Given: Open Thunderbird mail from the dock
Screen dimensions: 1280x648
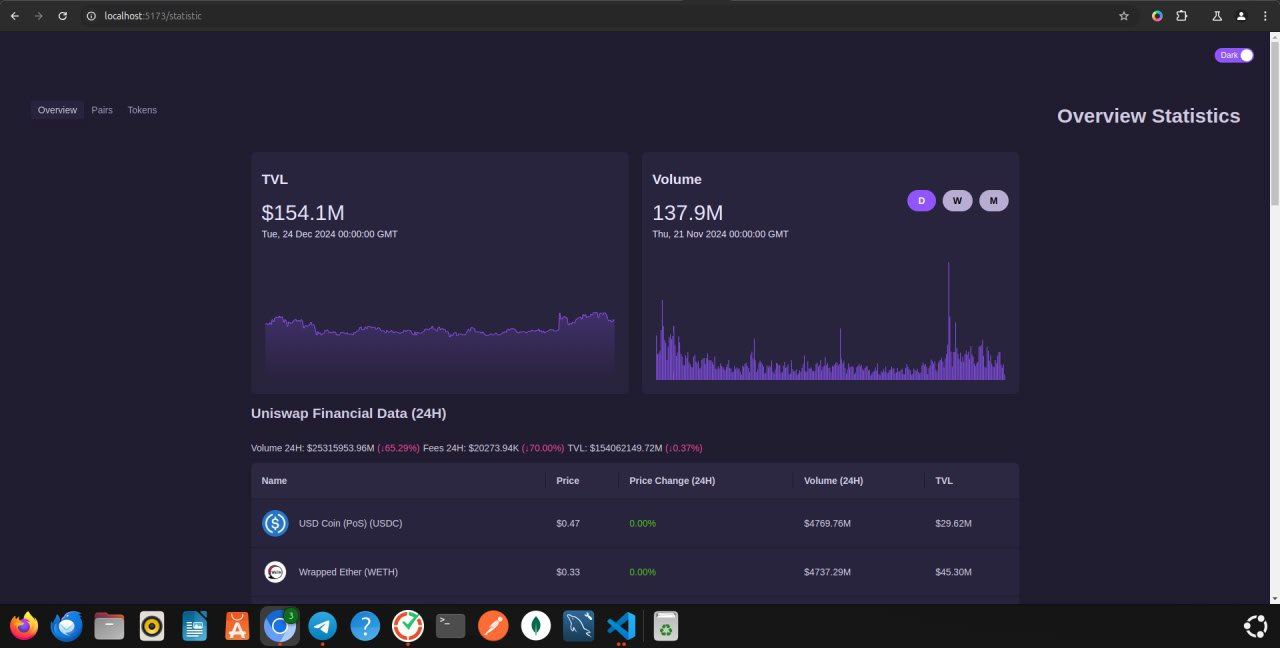Looking at the screenshot, I should click(x=67, y=627).
